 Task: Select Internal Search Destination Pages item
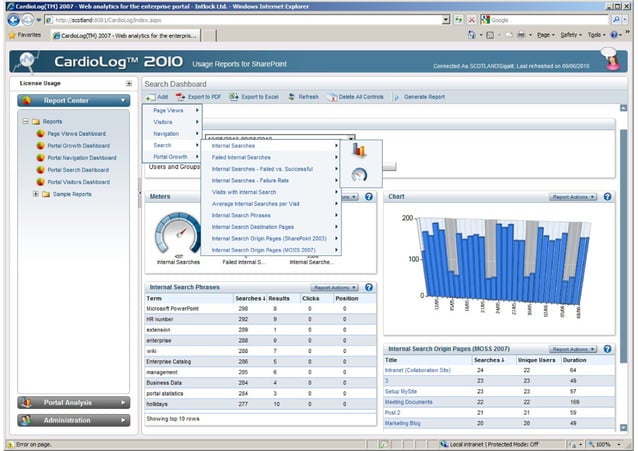click(271, 227)
